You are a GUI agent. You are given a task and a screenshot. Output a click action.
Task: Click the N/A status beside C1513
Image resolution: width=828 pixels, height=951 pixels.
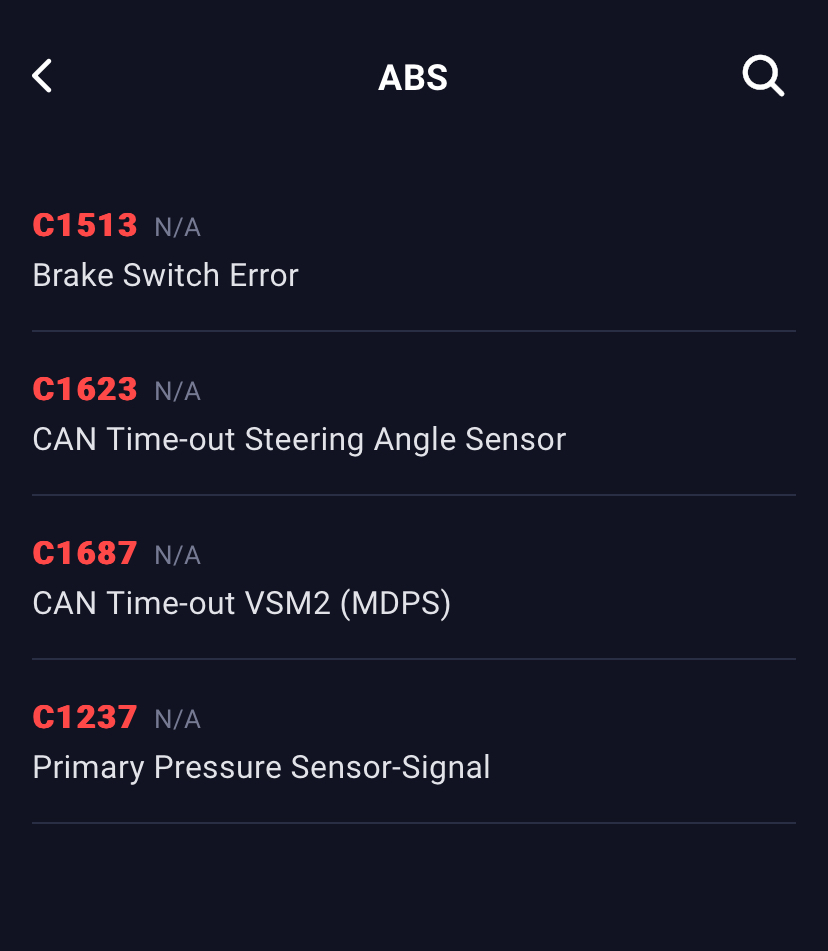tap(178, 228)
